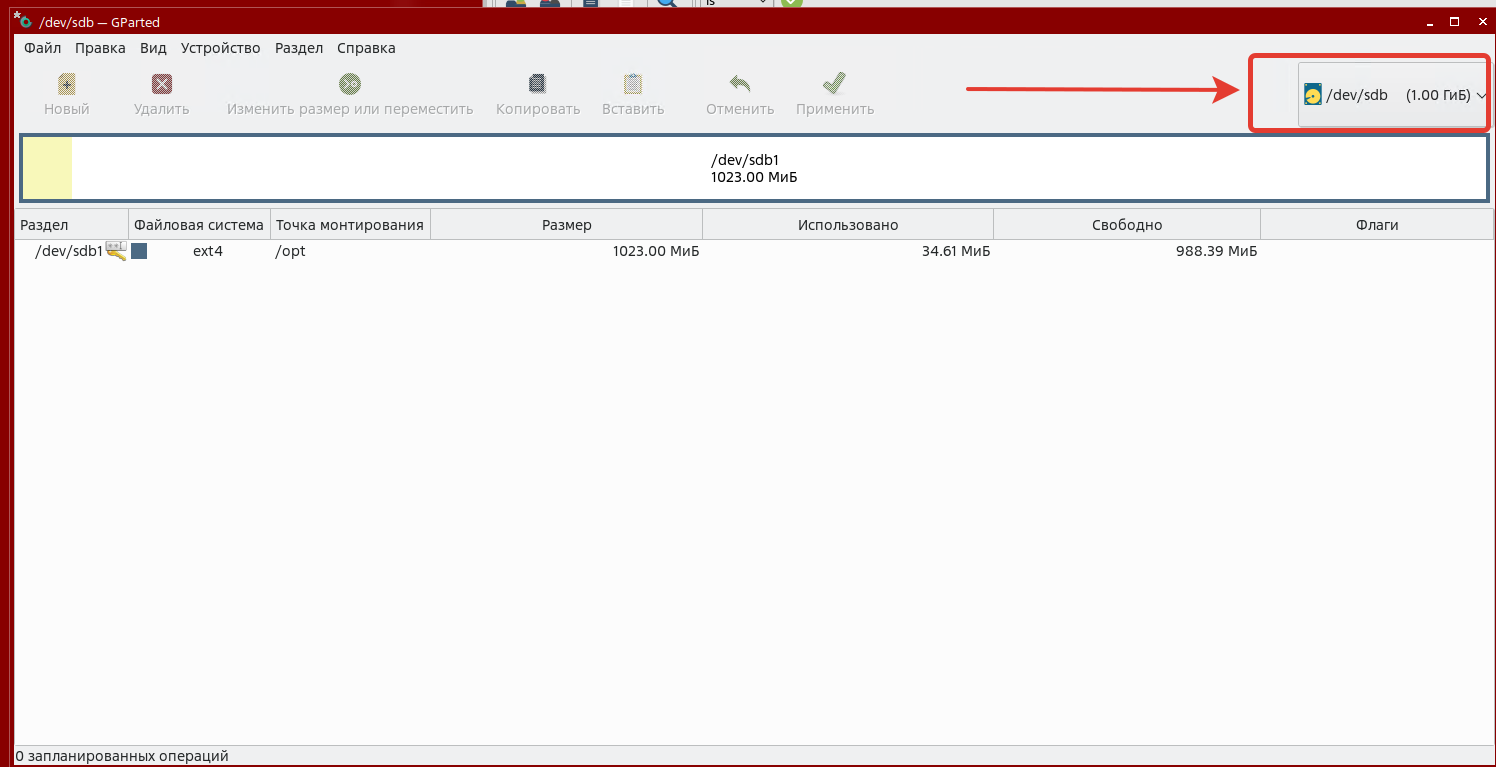1496x767 pixels.
Task: Close the GParted window
Action: (1480, 21)
